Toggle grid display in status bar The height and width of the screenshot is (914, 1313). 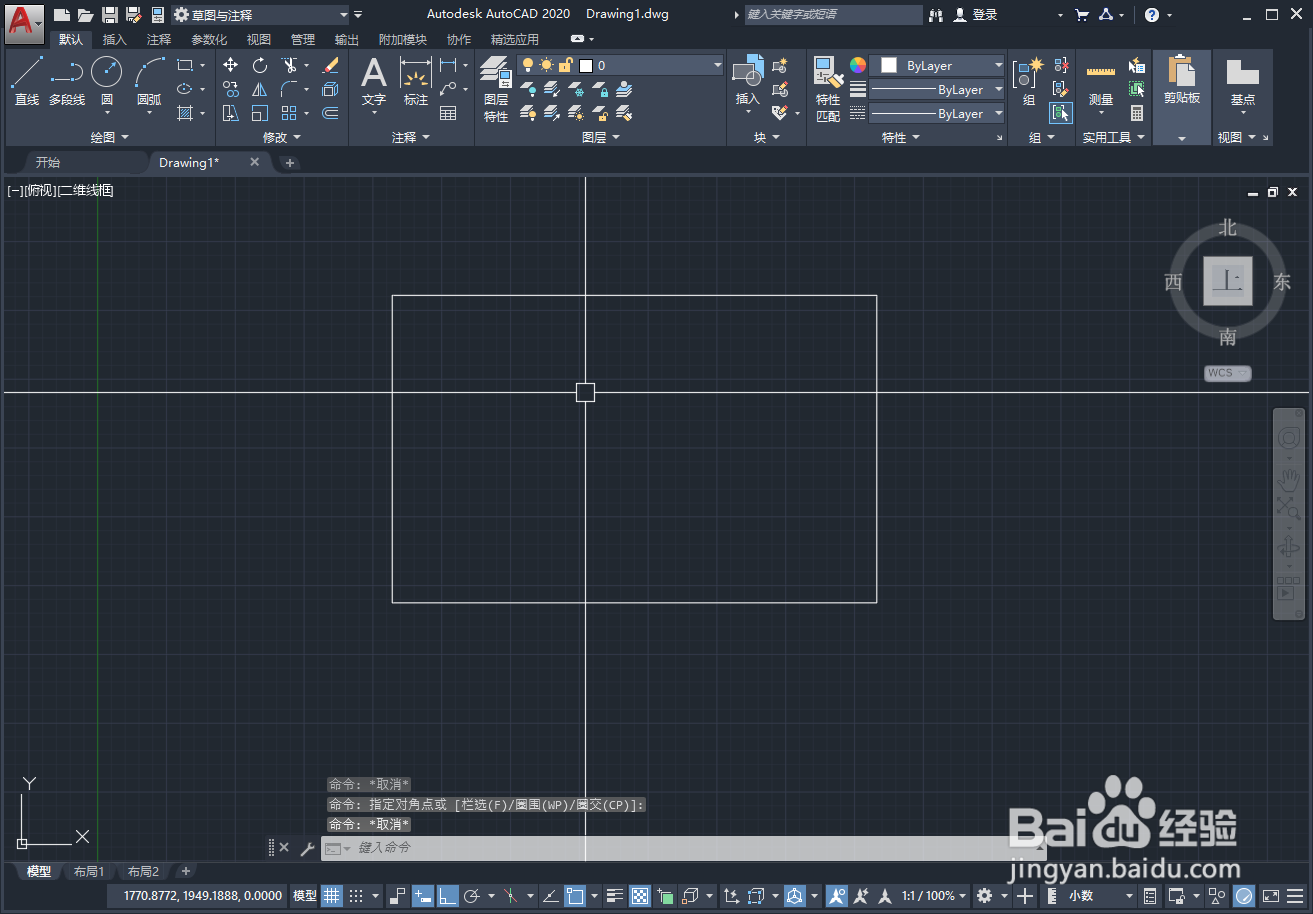331,896
